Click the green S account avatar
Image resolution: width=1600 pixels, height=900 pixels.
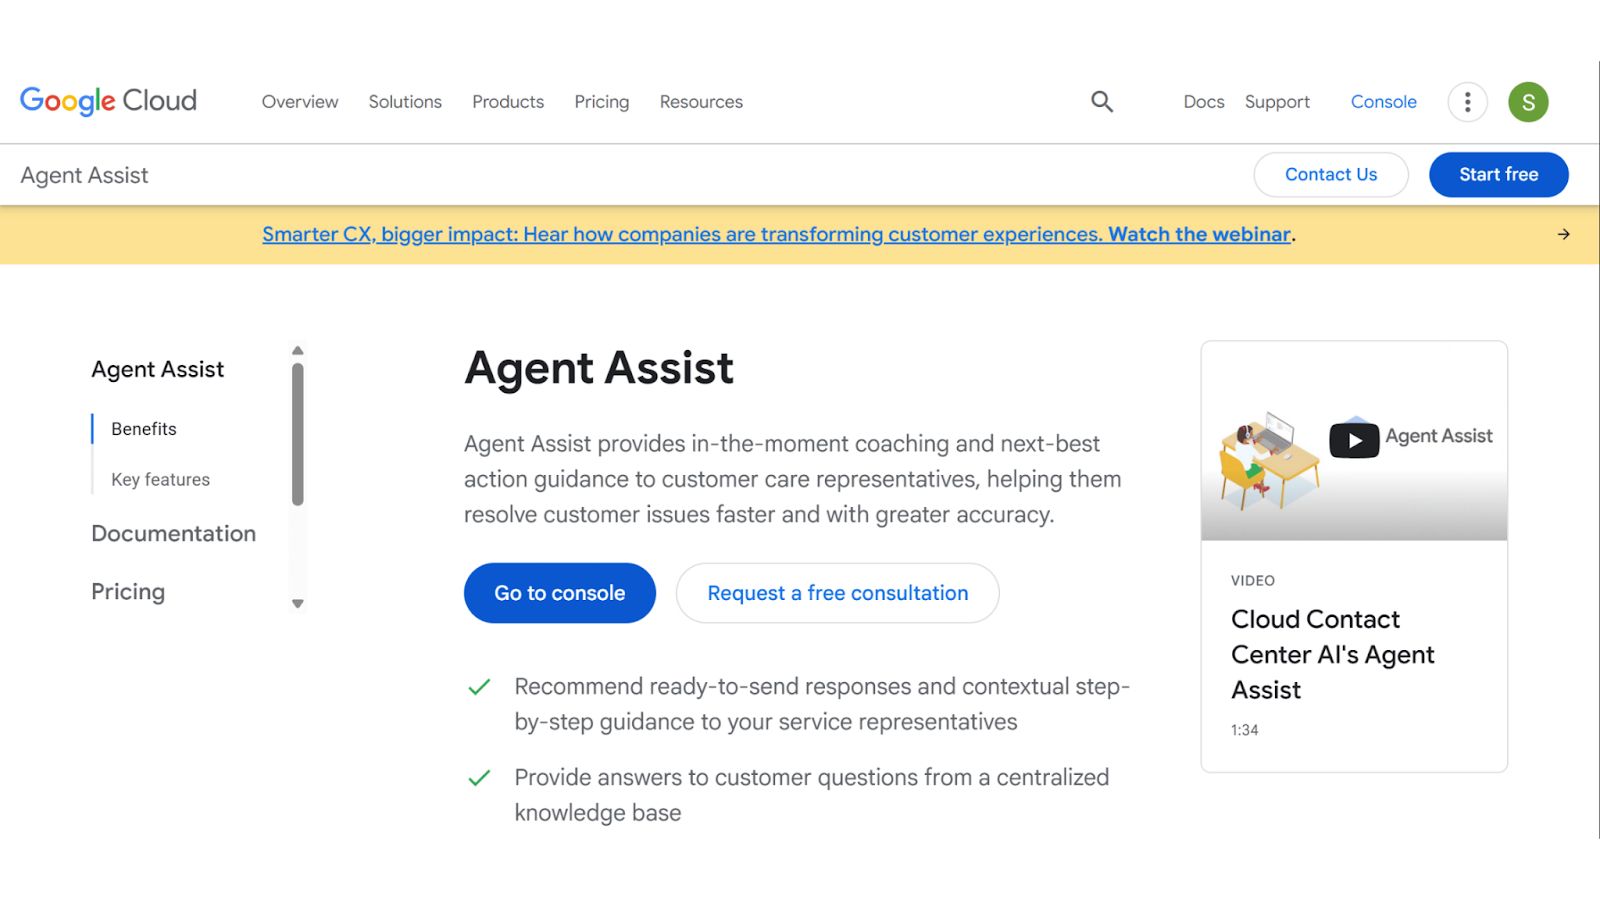pyautogui.click(x=1528, y=102)
